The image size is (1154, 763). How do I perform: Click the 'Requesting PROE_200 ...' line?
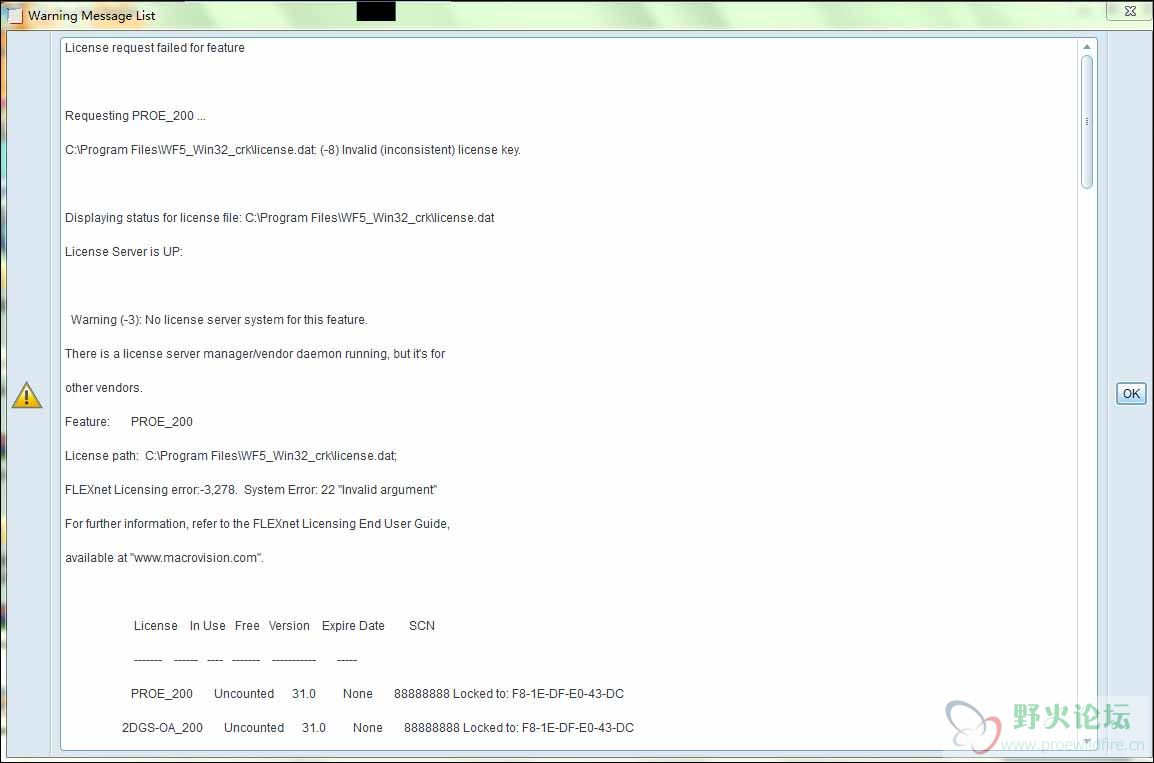click(x=135, y=116)
